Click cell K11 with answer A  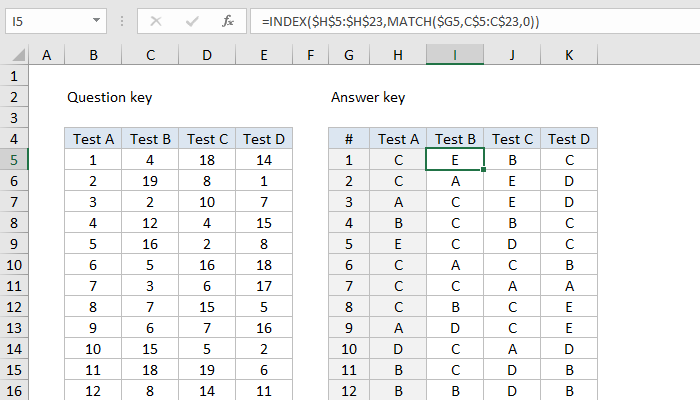pyautogui.click(x=569, y=286)
